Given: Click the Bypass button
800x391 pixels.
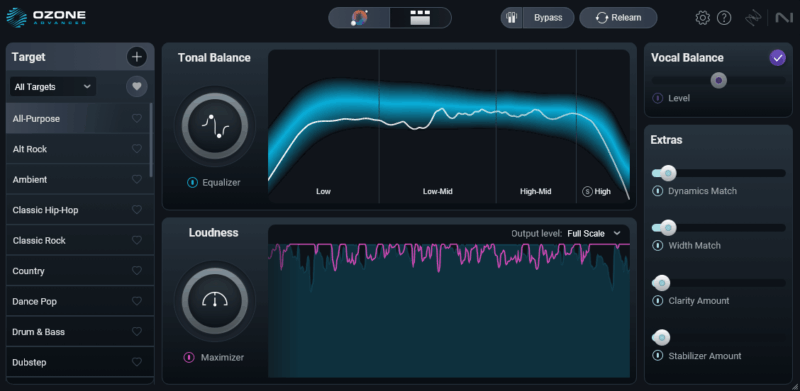Looking at the screenshot, I should [x=548, y=18].
